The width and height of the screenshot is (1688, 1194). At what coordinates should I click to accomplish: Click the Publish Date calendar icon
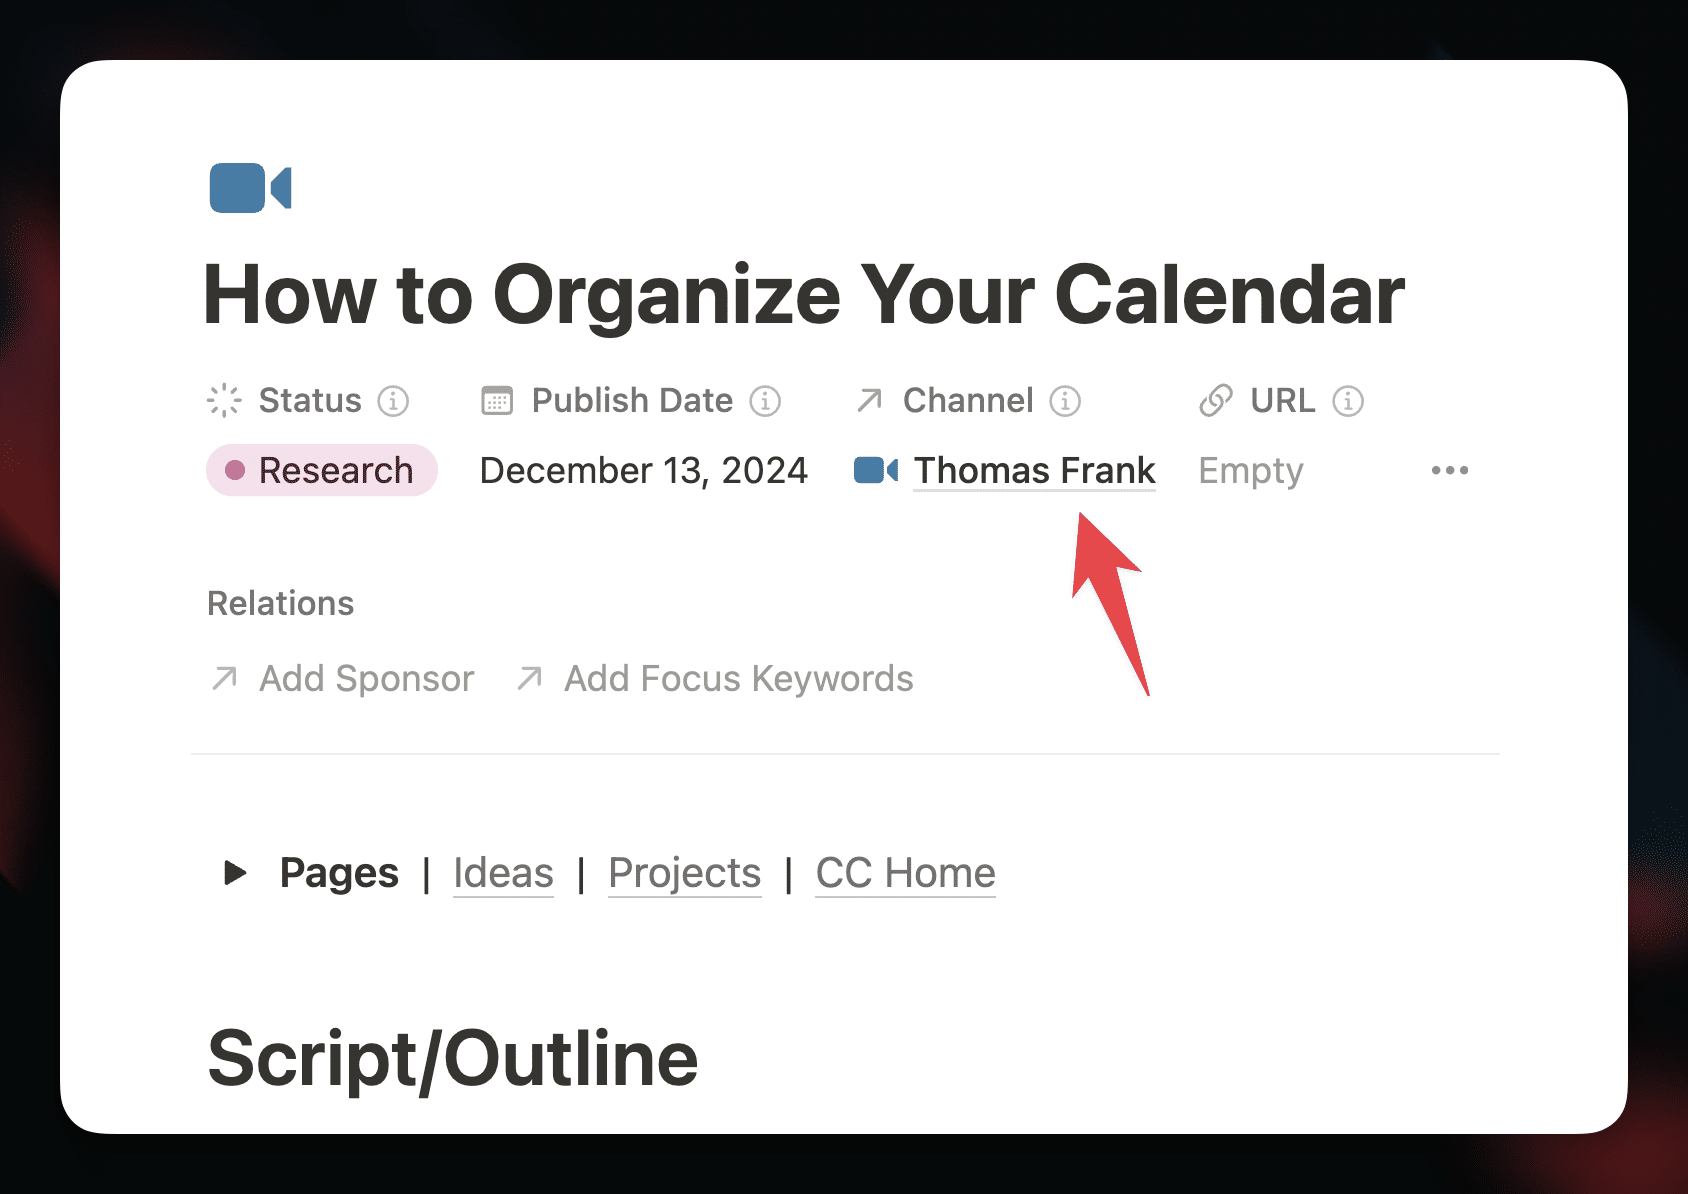click(x=497, y=401)
